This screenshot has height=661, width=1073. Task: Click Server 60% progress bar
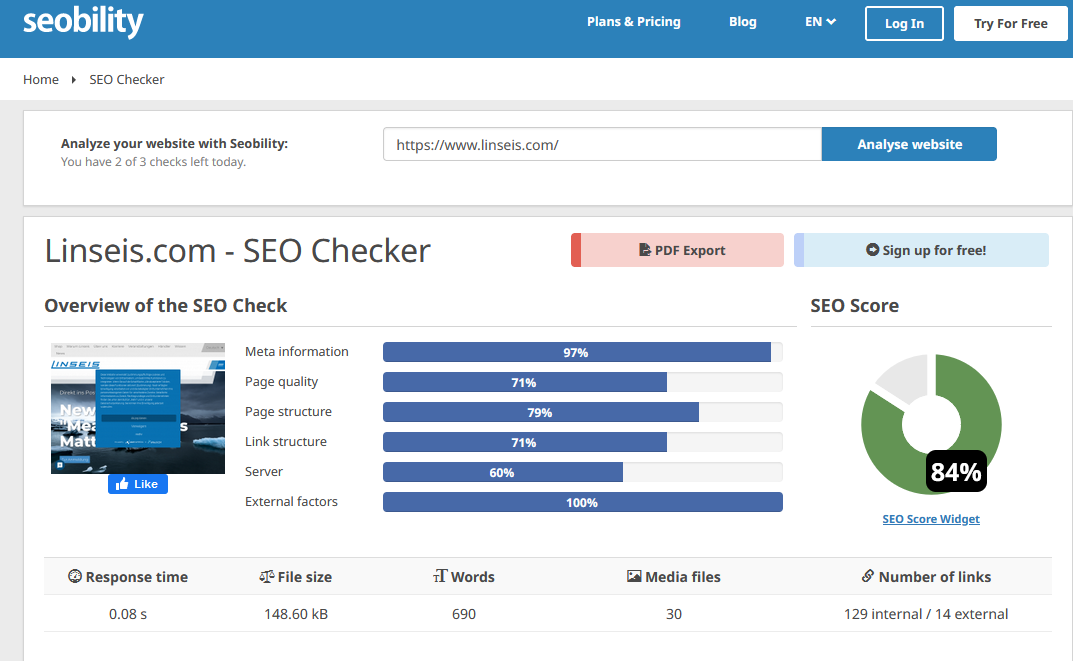582,472
